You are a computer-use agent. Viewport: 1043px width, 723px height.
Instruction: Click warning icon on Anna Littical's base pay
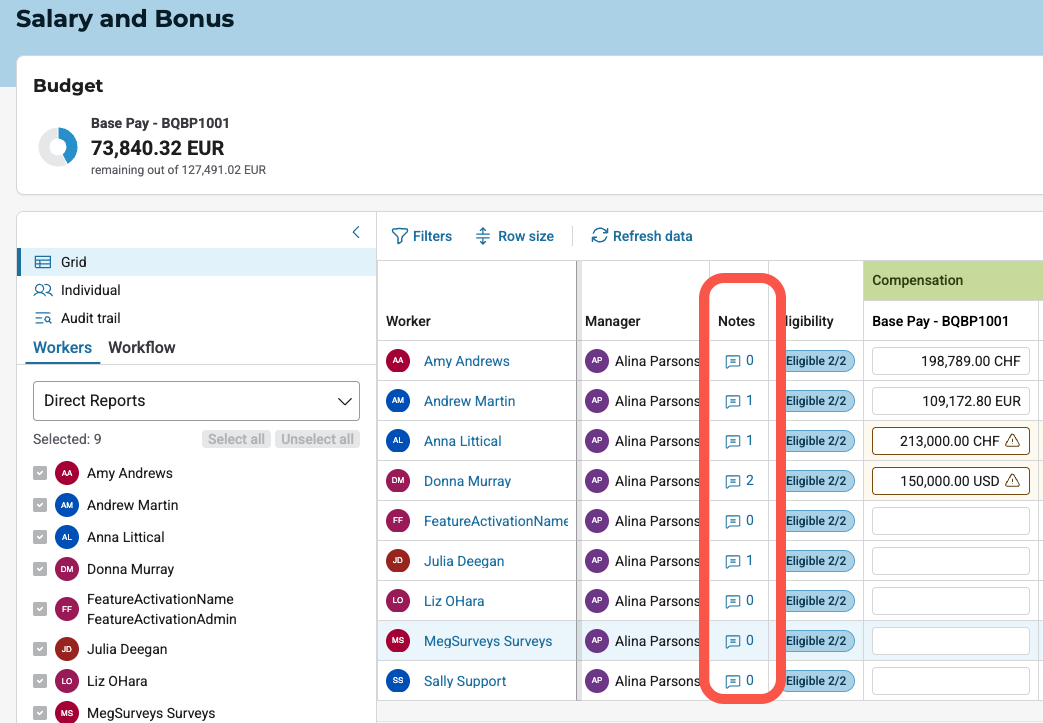(1012, 441)
